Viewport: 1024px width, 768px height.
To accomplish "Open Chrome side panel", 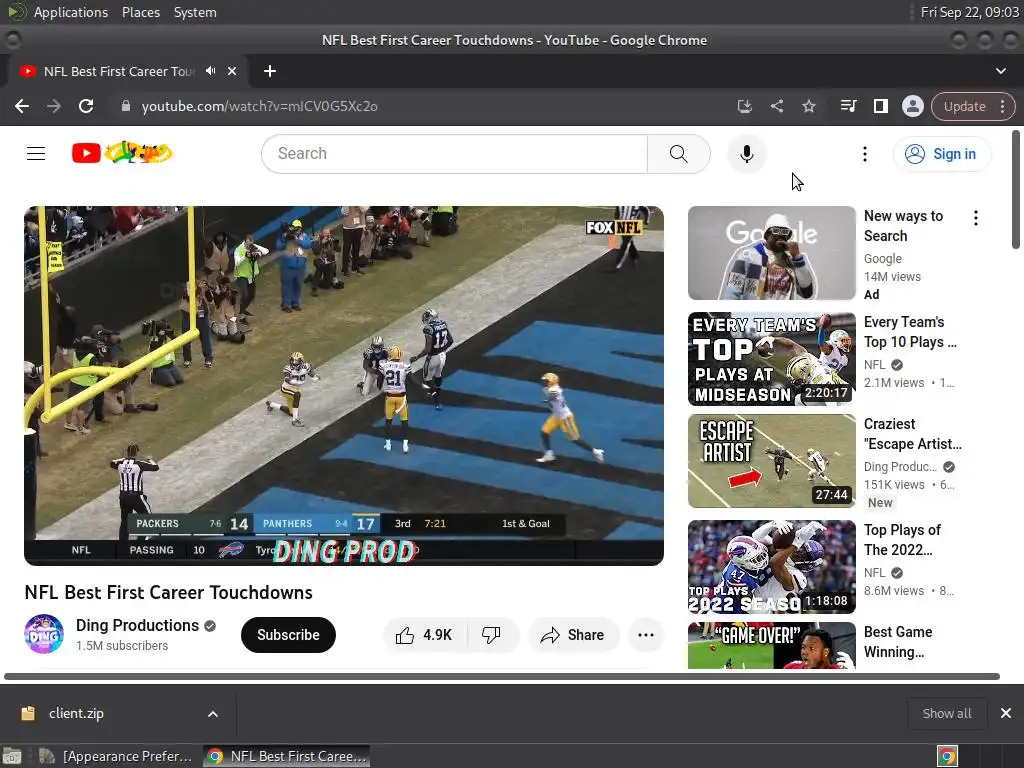I will pos(880,106).
